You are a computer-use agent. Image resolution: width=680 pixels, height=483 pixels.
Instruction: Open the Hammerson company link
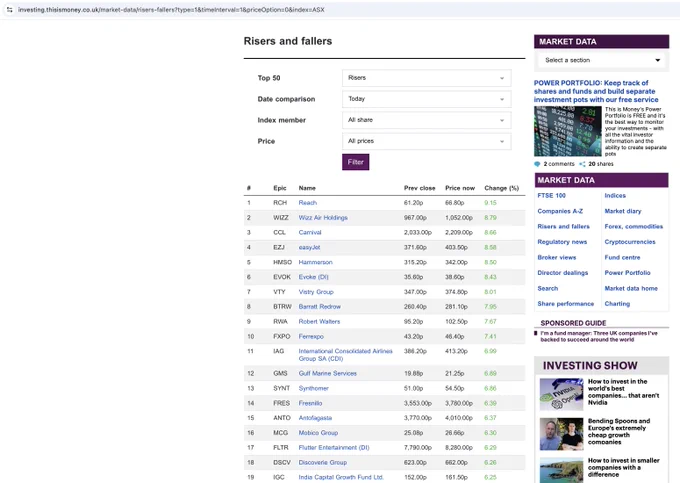pos(315,262)
